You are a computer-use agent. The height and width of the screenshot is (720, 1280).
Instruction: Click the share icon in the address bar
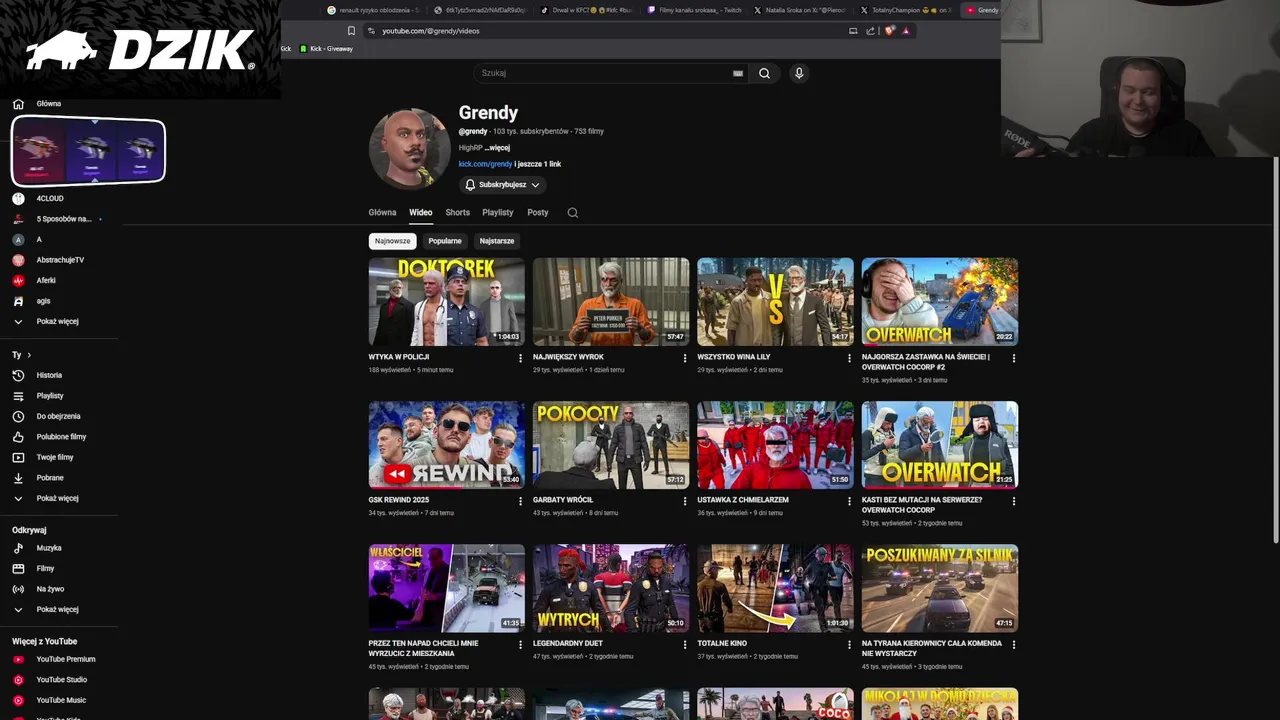[870, 31]
